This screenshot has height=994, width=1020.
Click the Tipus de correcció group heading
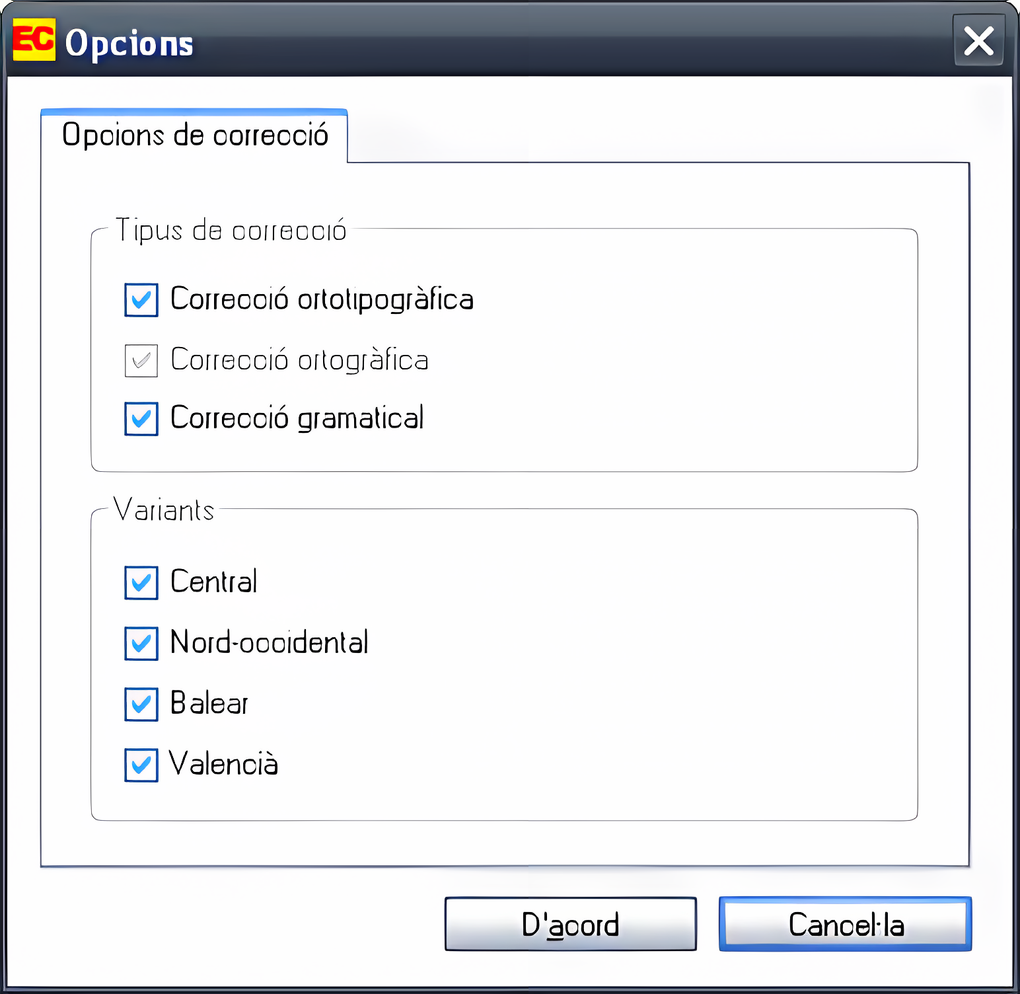[x=232, y=230]
